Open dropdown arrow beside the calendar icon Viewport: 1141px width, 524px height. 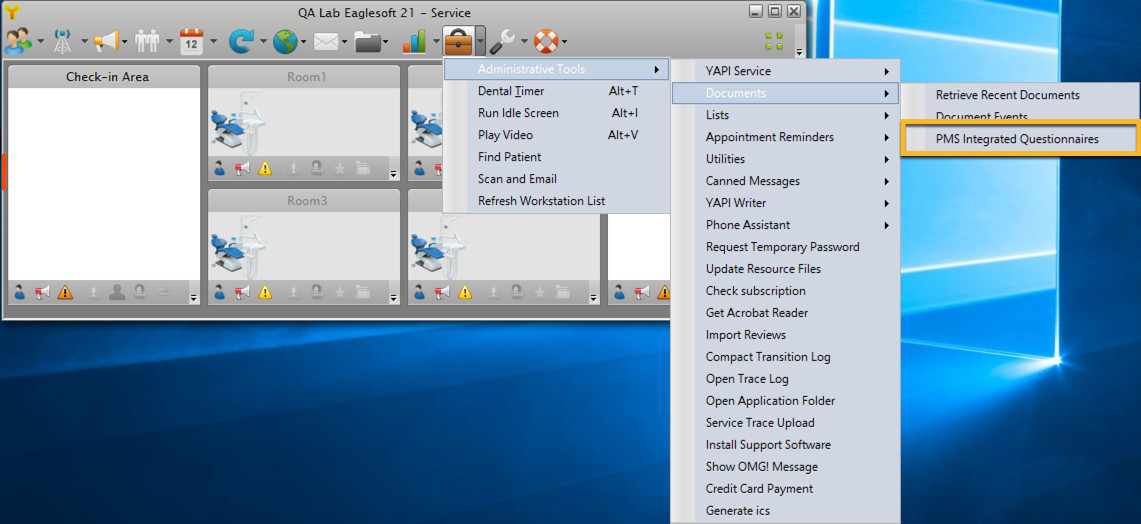213,41
